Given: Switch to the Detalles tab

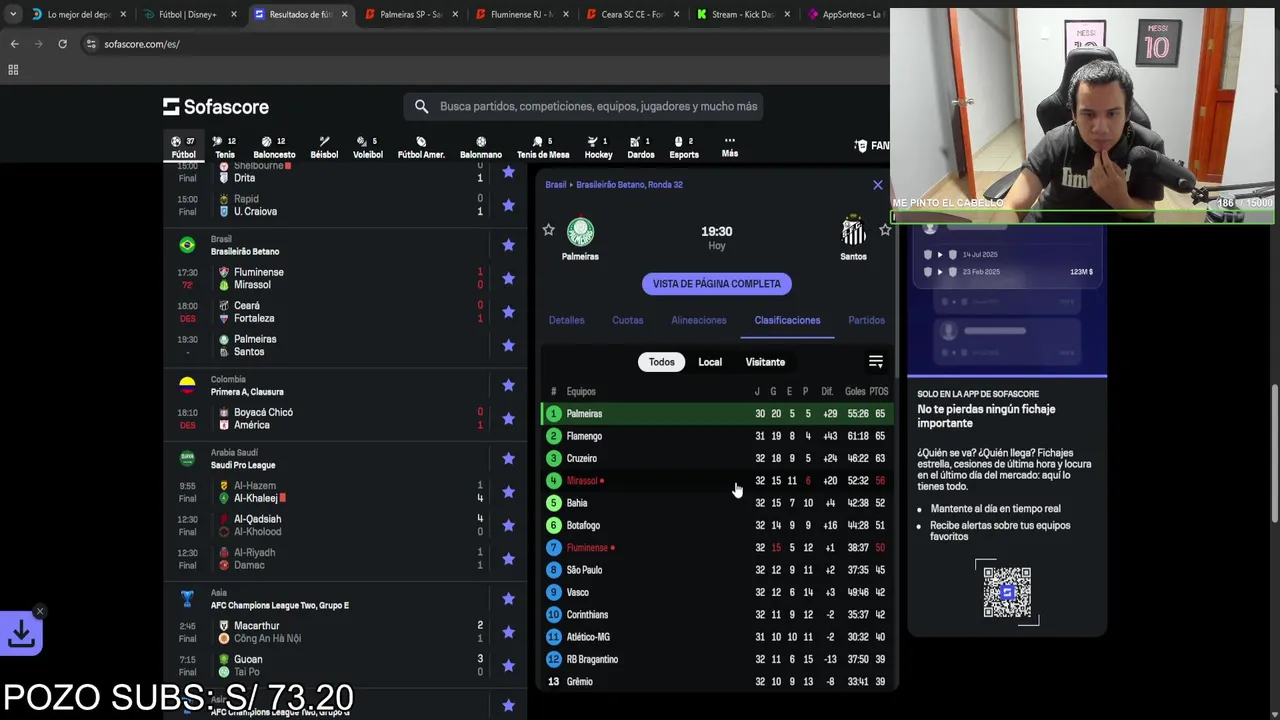Looking at the screenshot, I should click(566, 320).
